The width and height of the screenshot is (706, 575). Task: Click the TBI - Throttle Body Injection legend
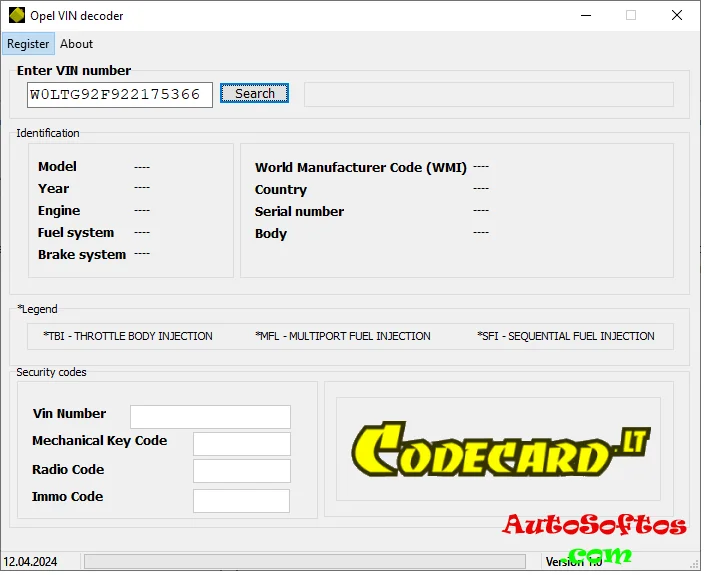pos(128,336)
